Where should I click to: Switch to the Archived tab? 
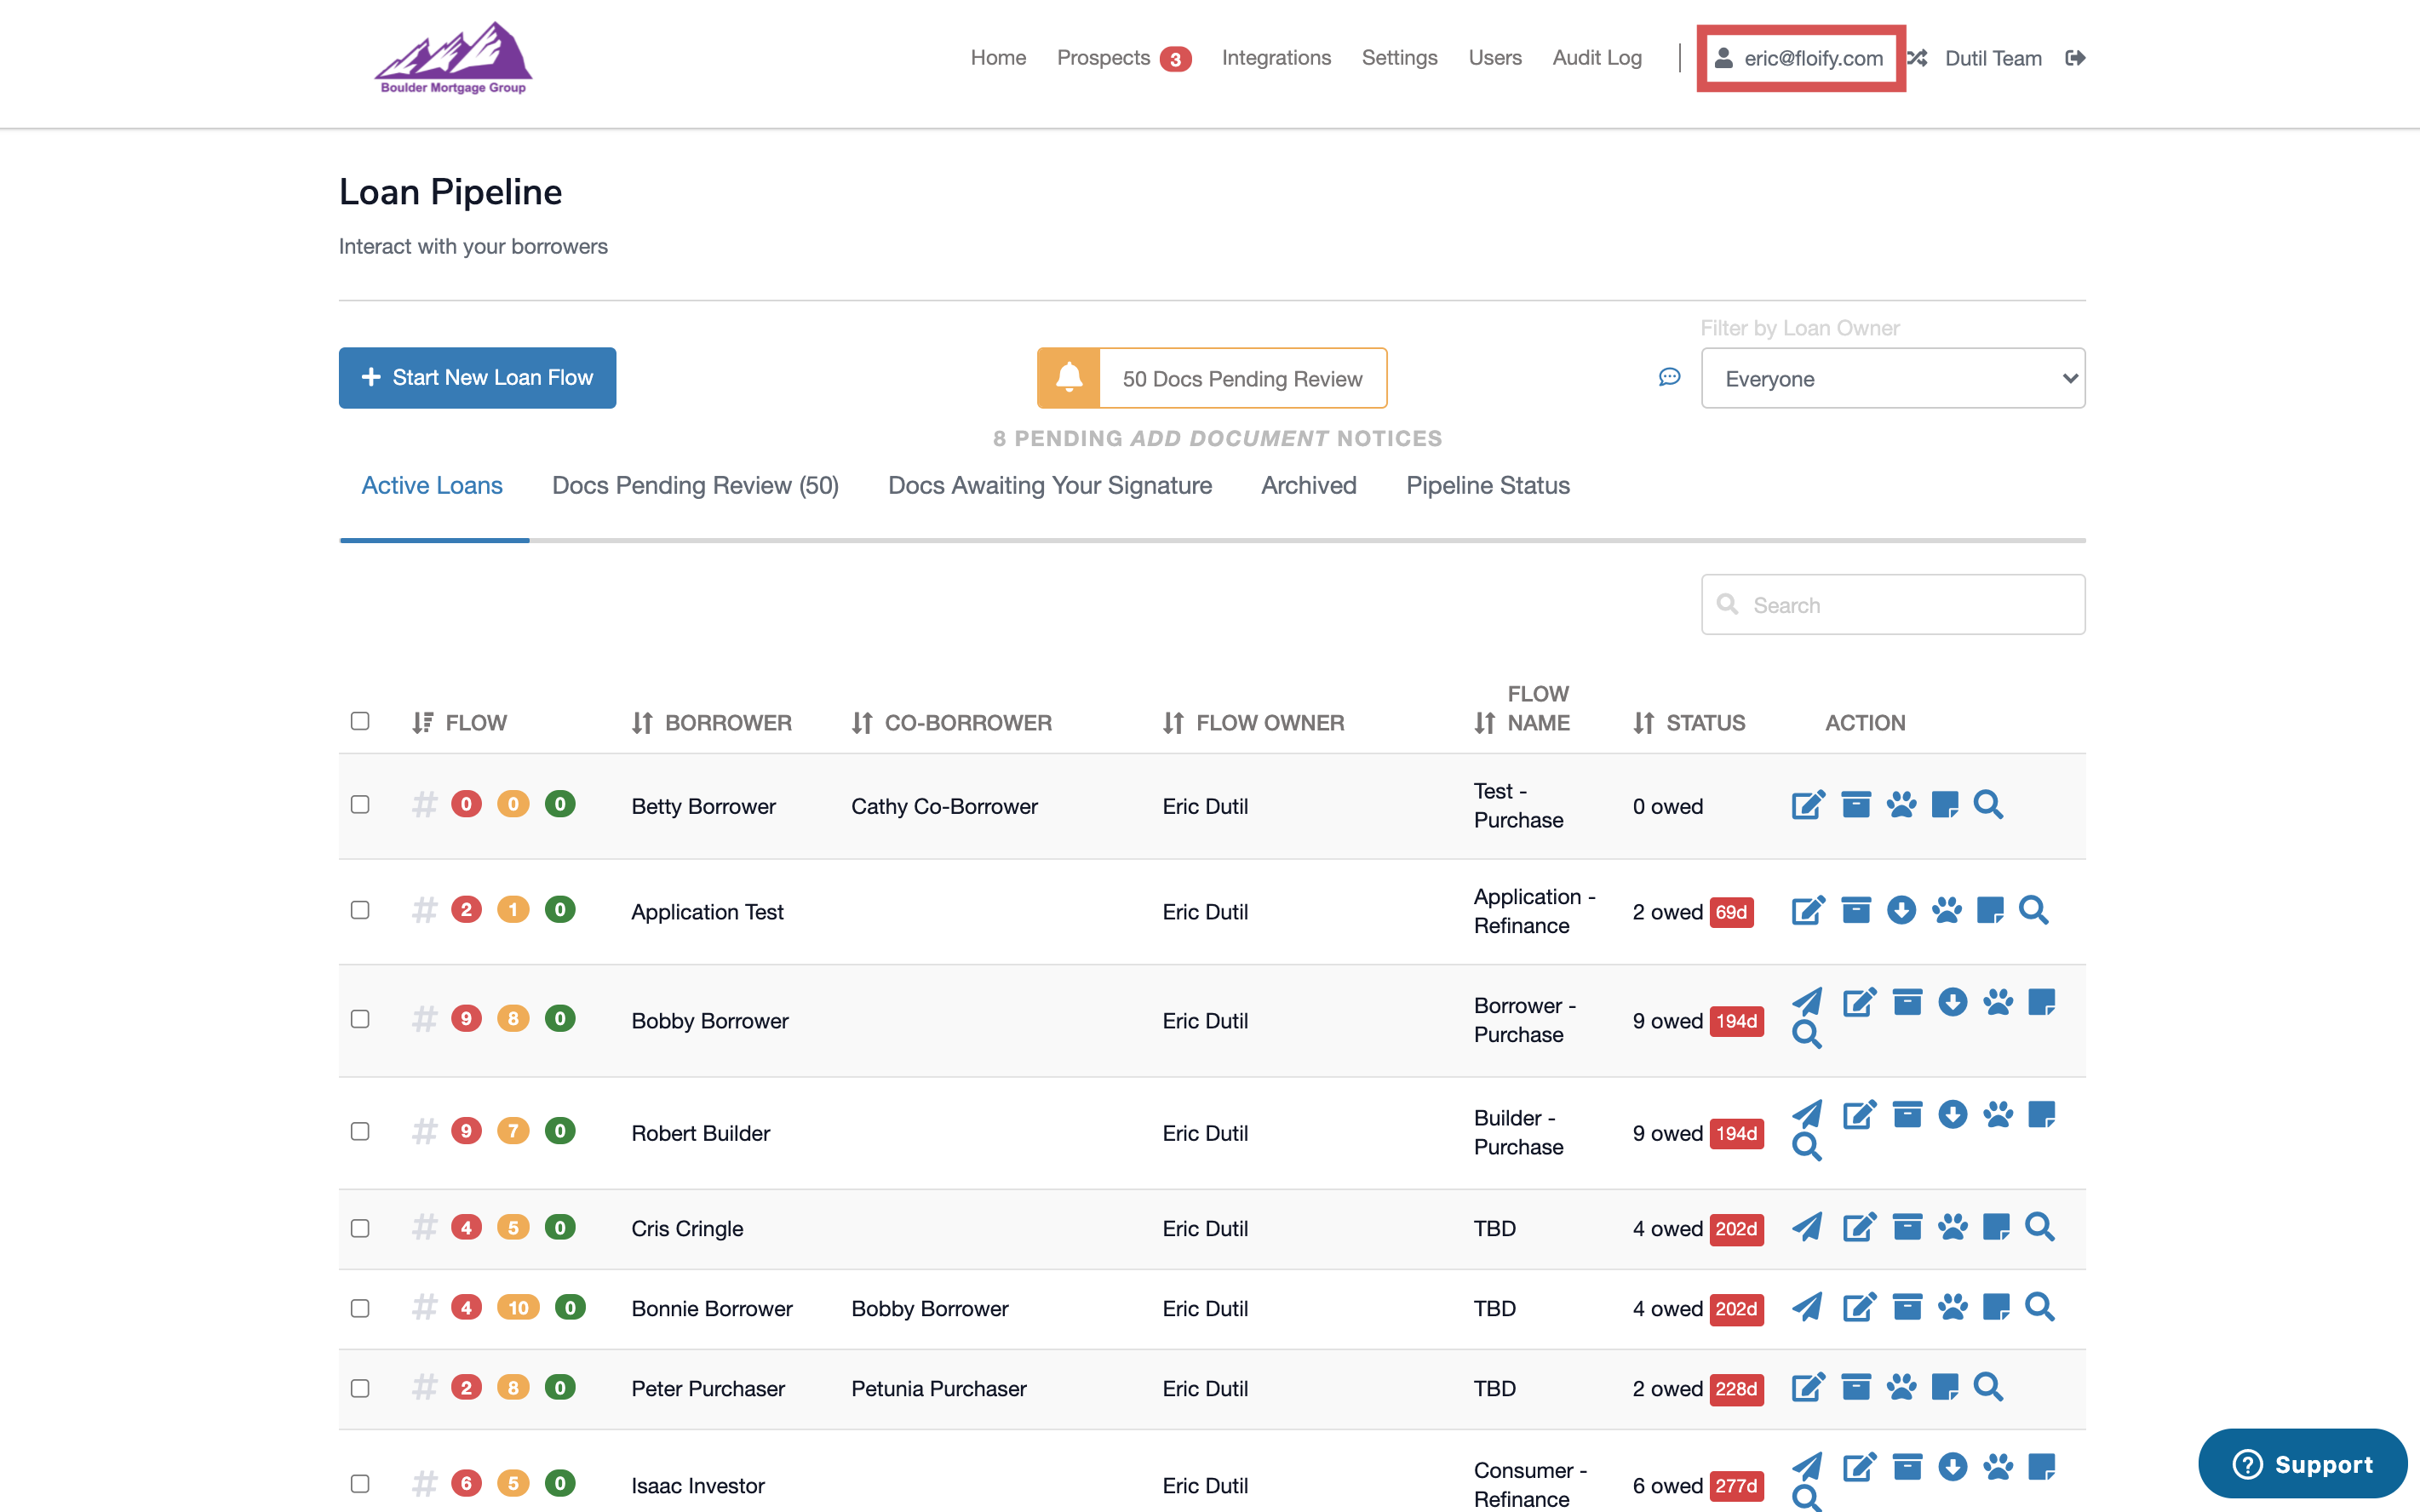click(x=1308, y=485)
